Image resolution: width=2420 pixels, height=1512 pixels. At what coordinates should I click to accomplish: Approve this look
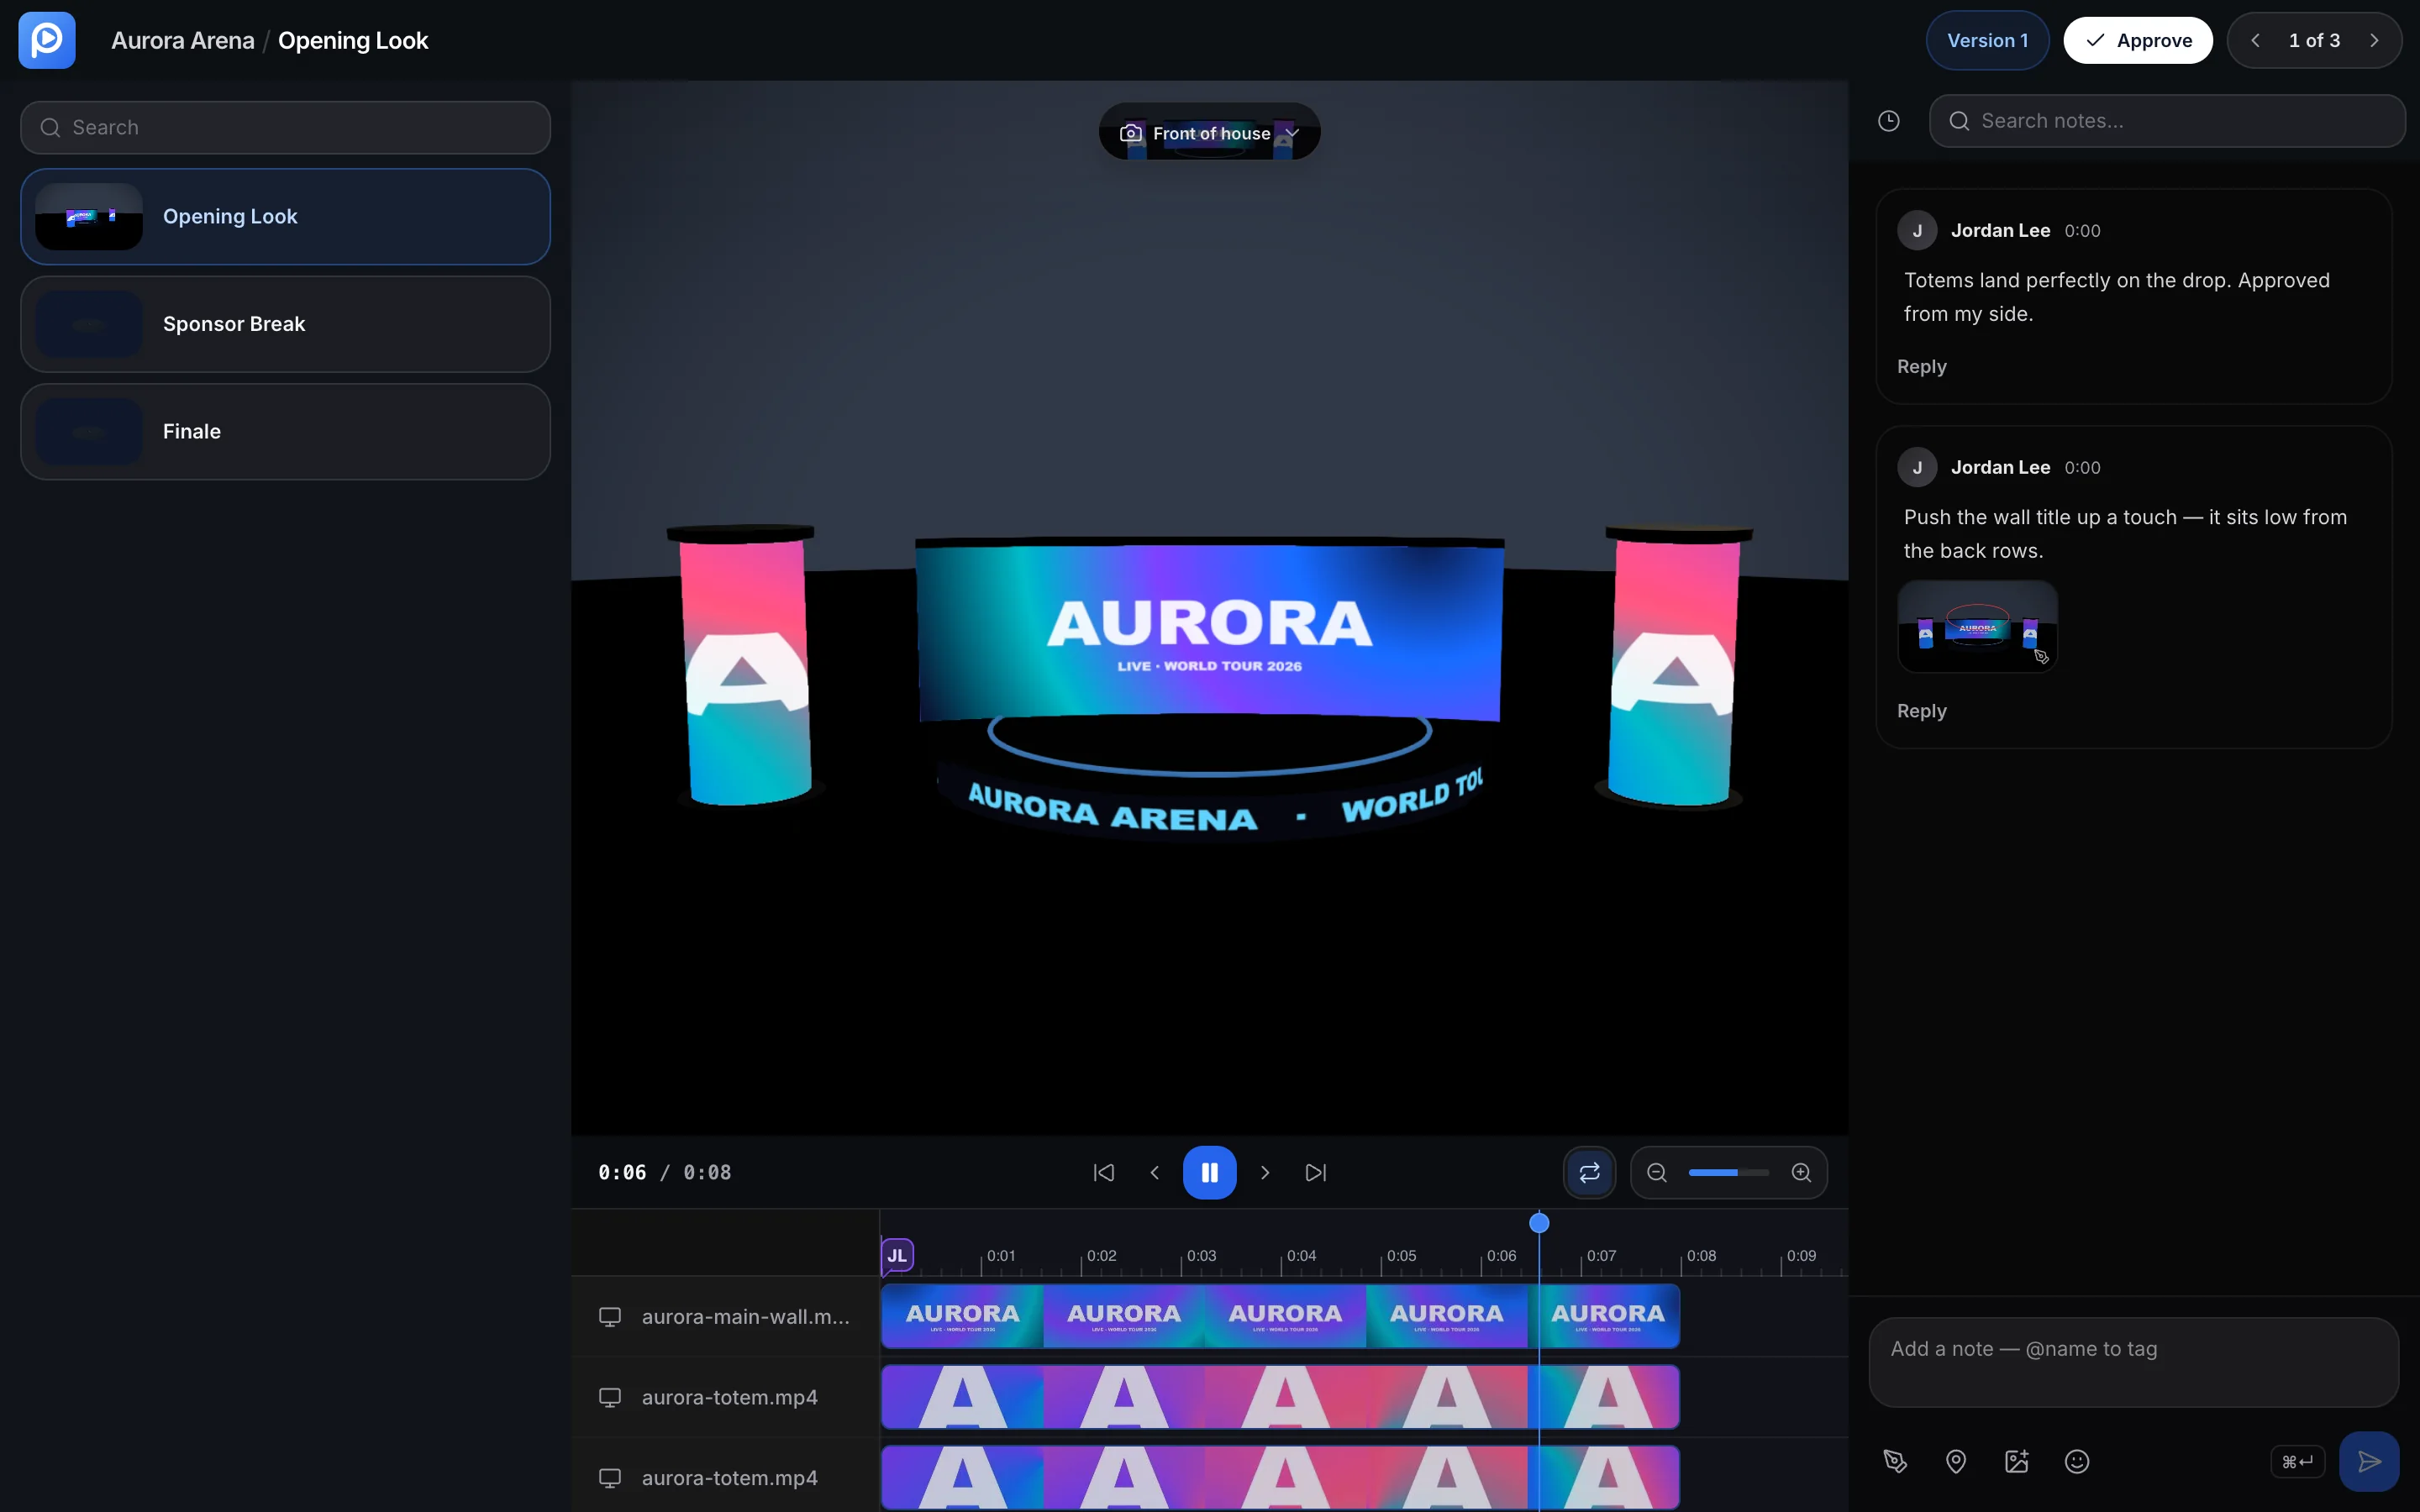click(2138, 40)
